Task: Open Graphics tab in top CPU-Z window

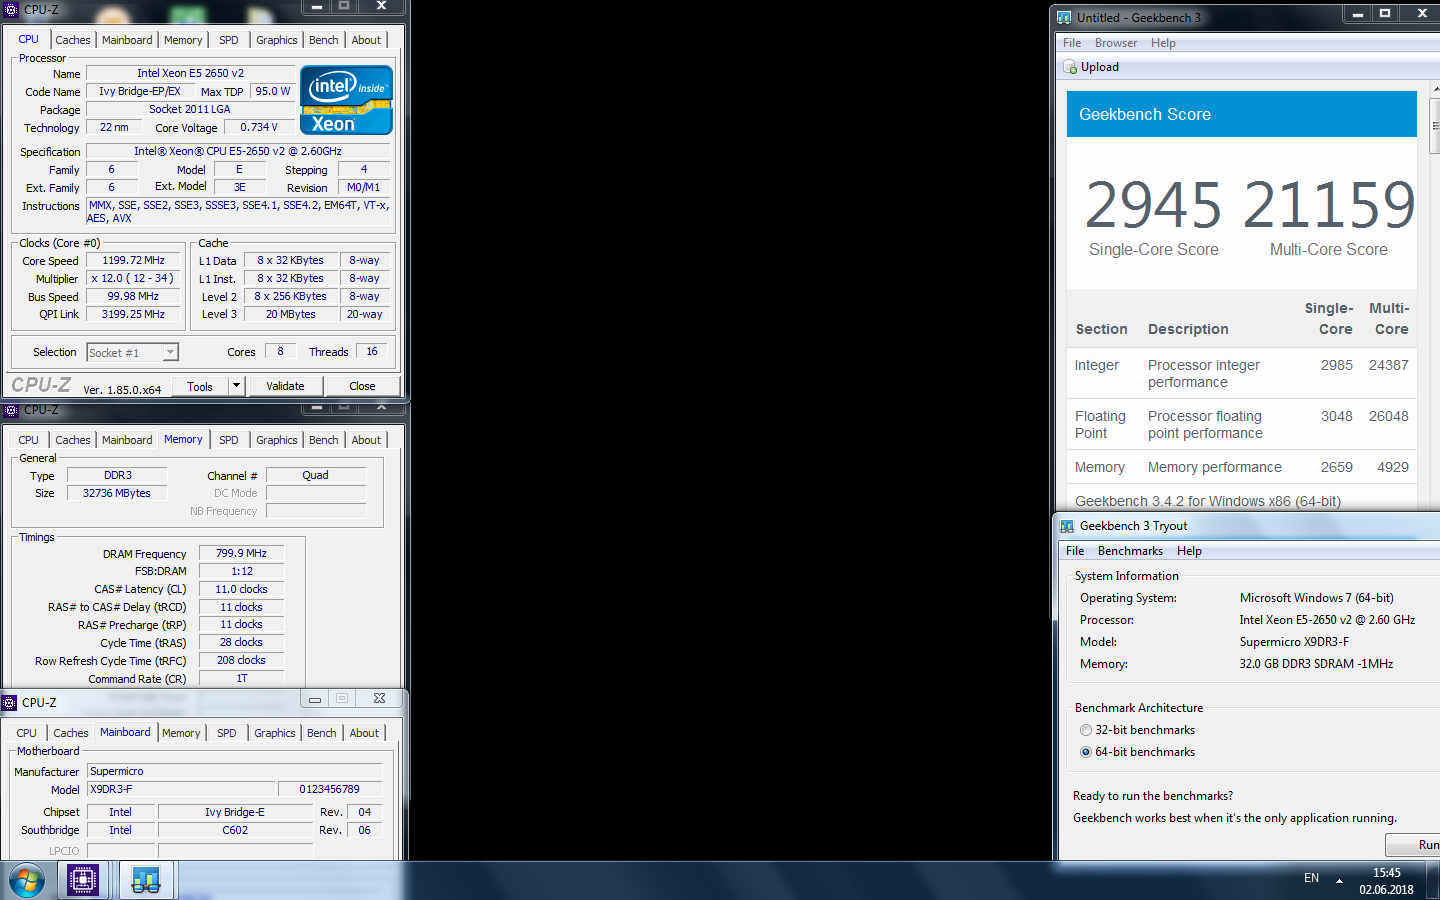Action: click(x=277, y=40)
